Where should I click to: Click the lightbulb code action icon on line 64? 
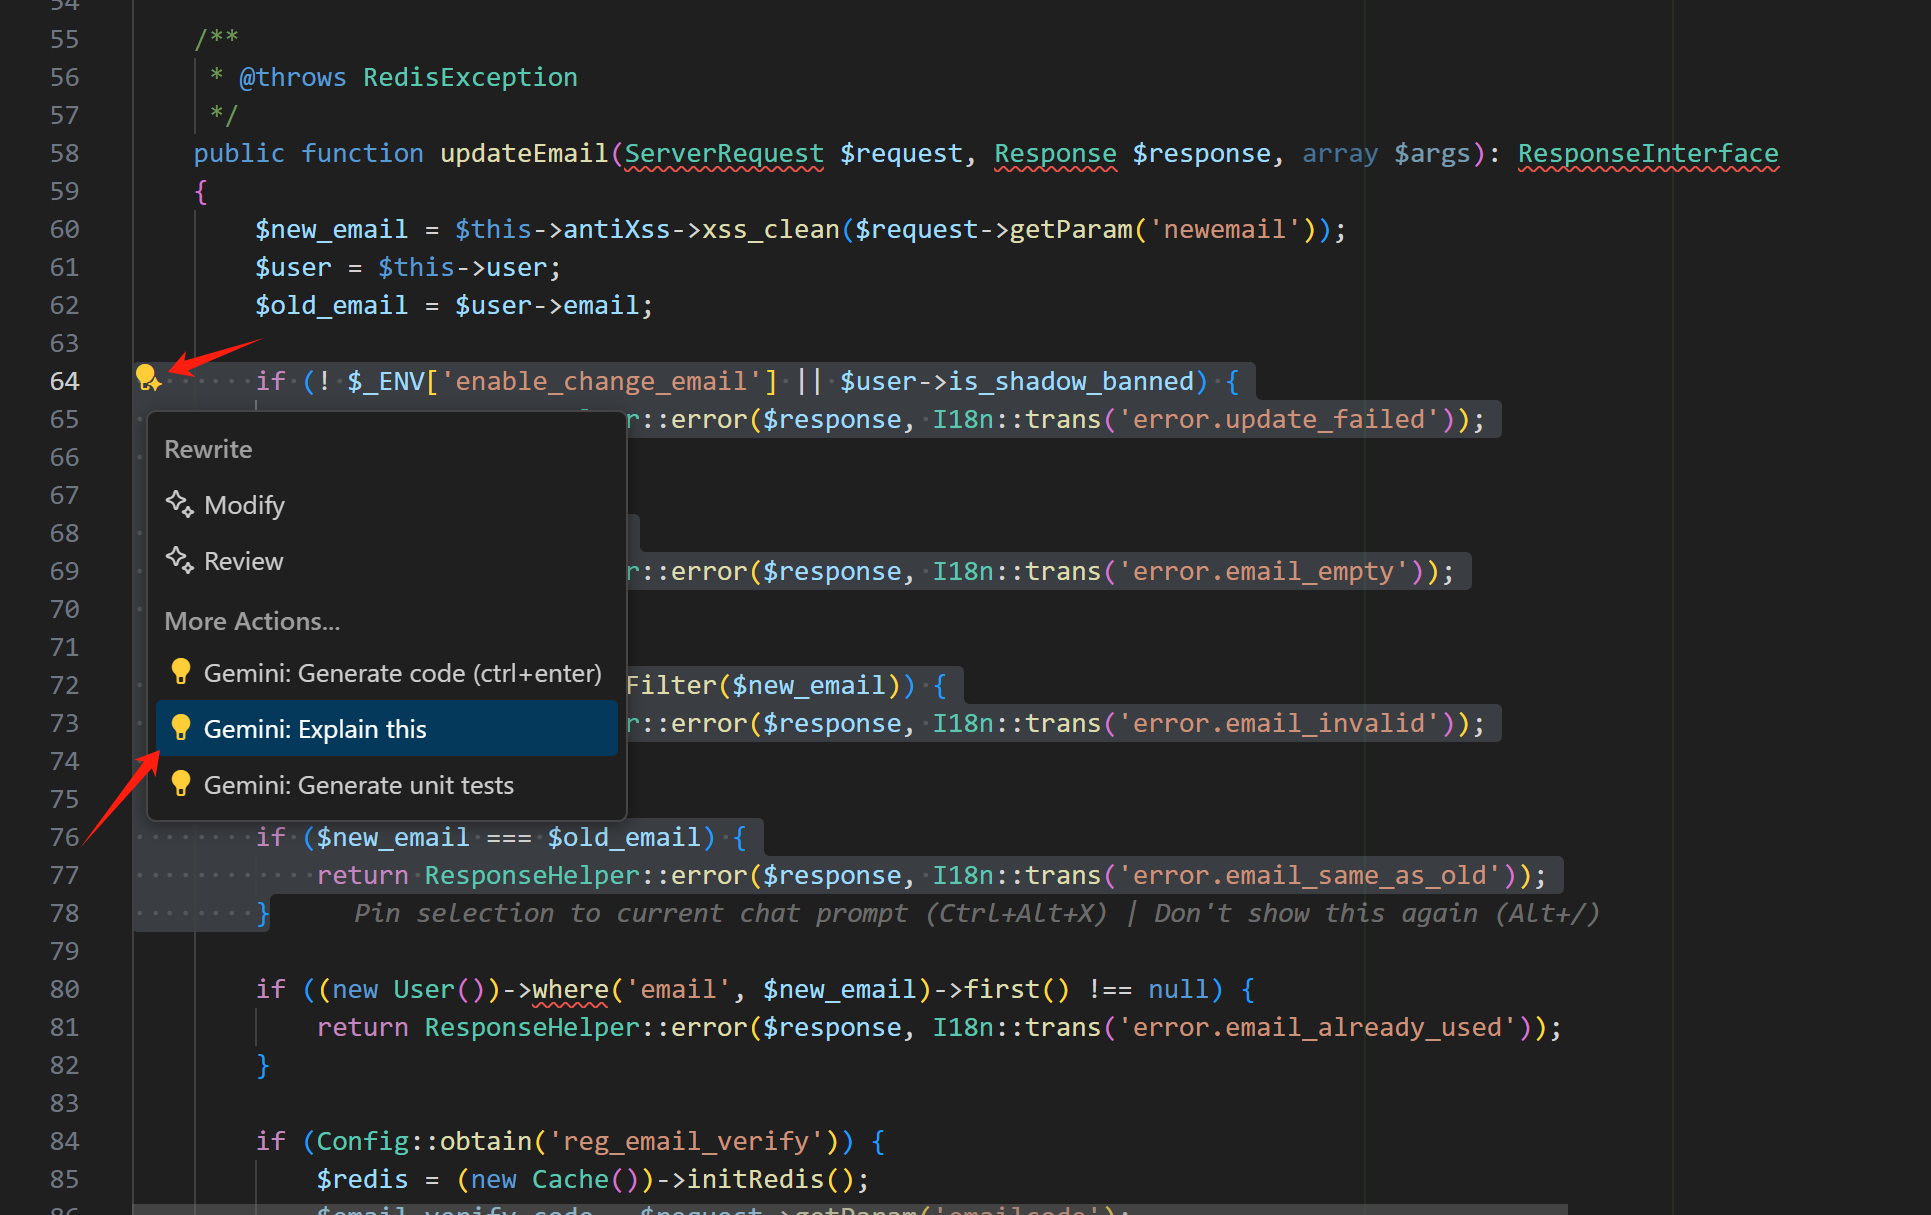(147, 378)
